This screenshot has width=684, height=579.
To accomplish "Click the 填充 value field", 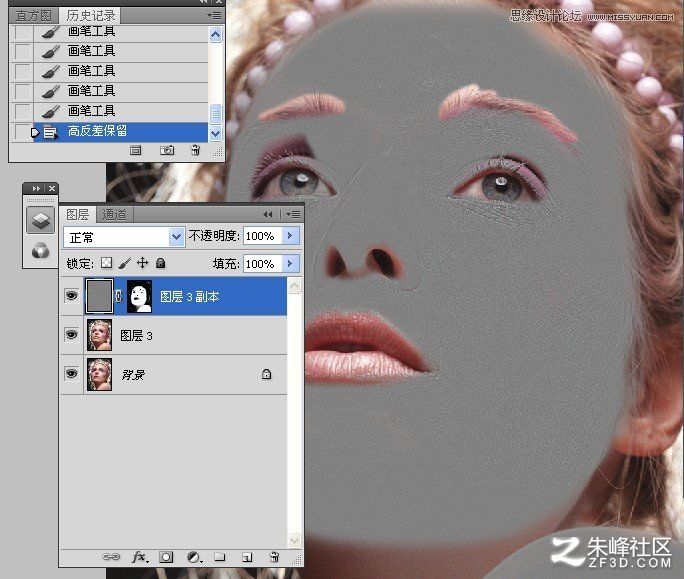I will coord(263,264).
